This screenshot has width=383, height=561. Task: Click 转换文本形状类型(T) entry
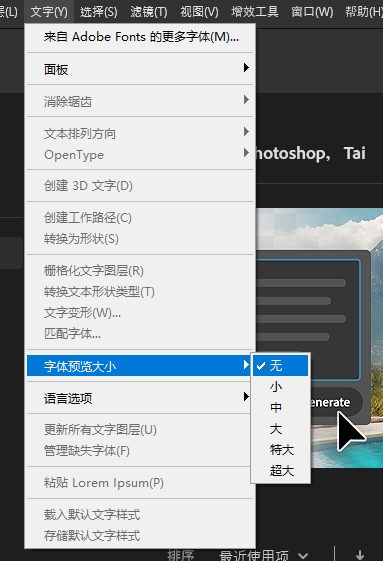[140, 292]
